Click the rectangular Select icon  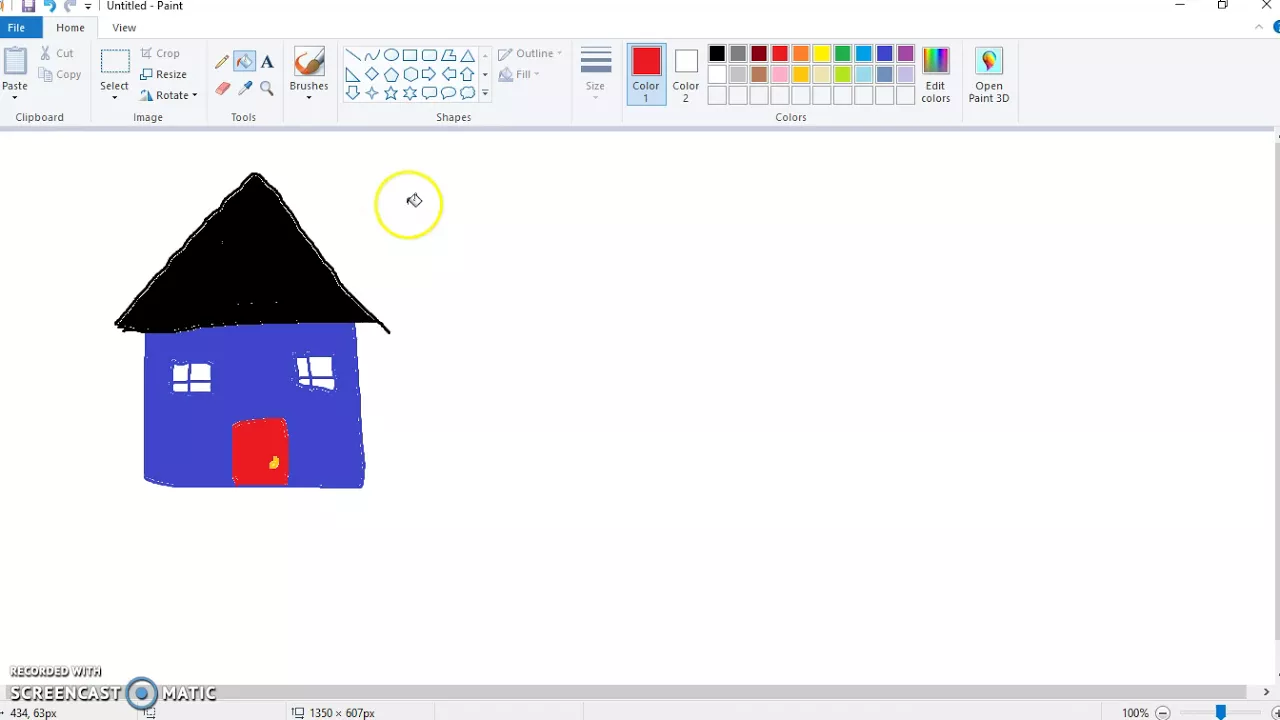point(115,62)
